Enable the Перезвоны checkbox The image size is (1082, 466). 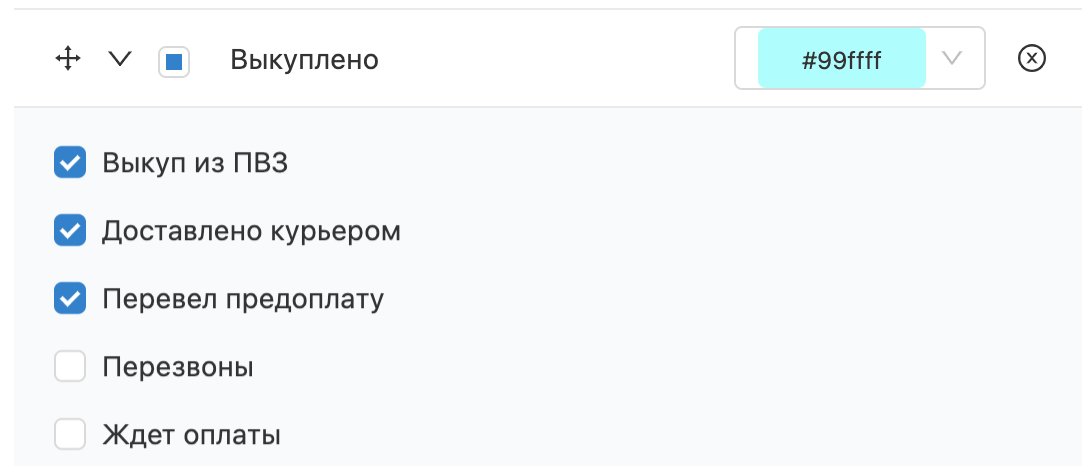70,366
